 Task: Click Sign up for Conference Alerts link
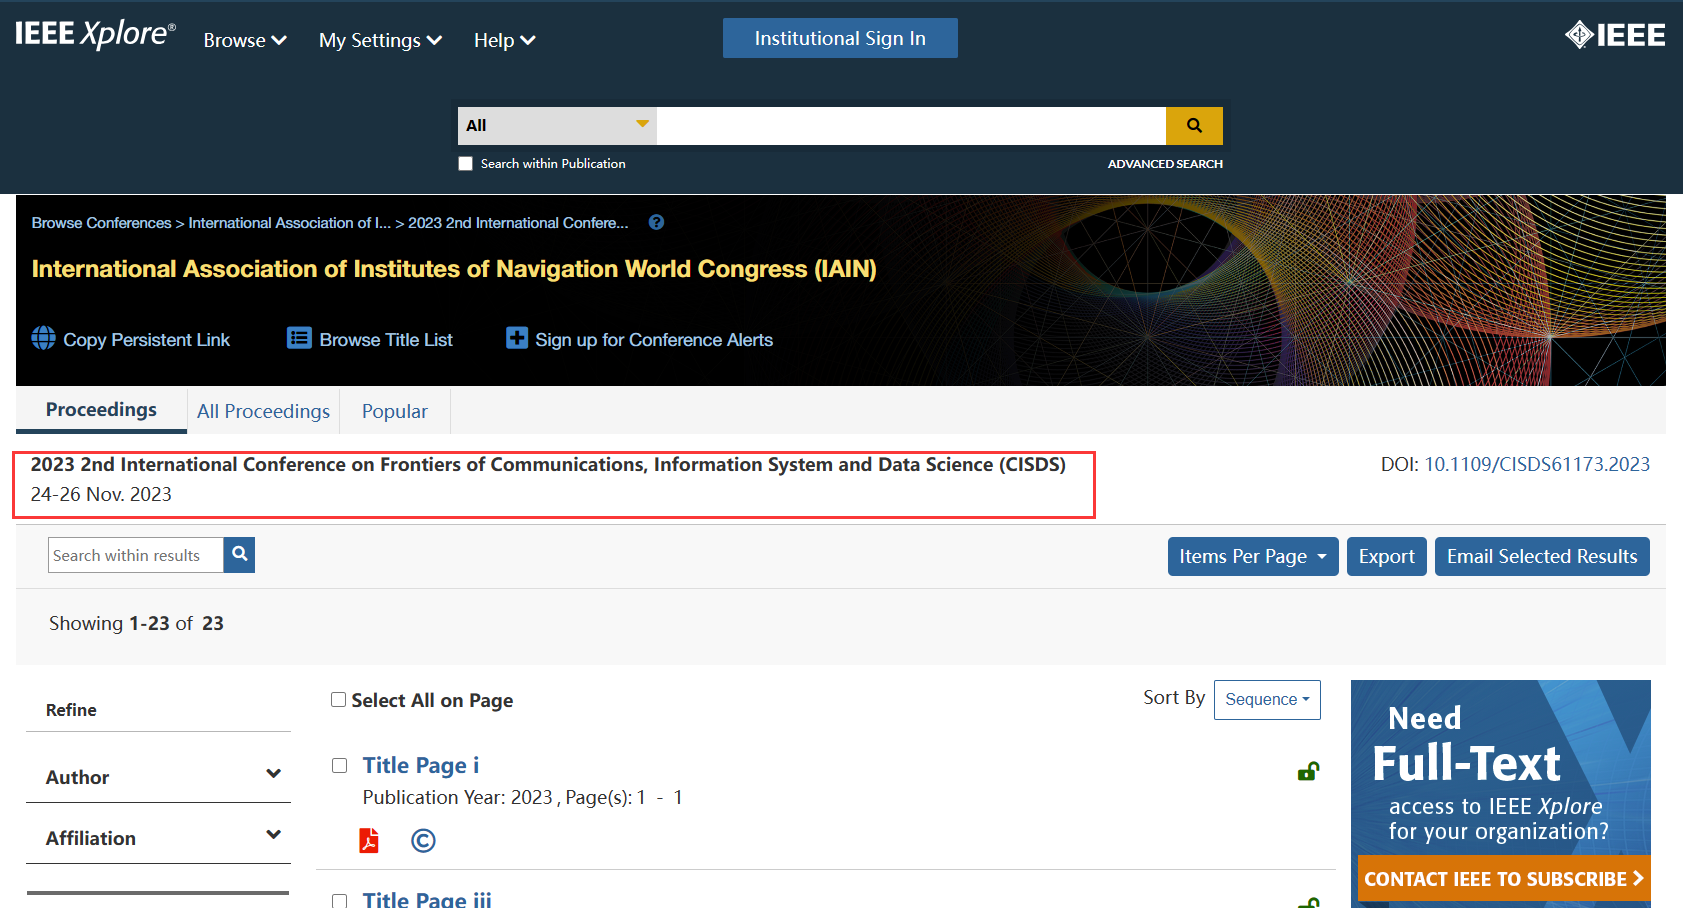[654, 340]
